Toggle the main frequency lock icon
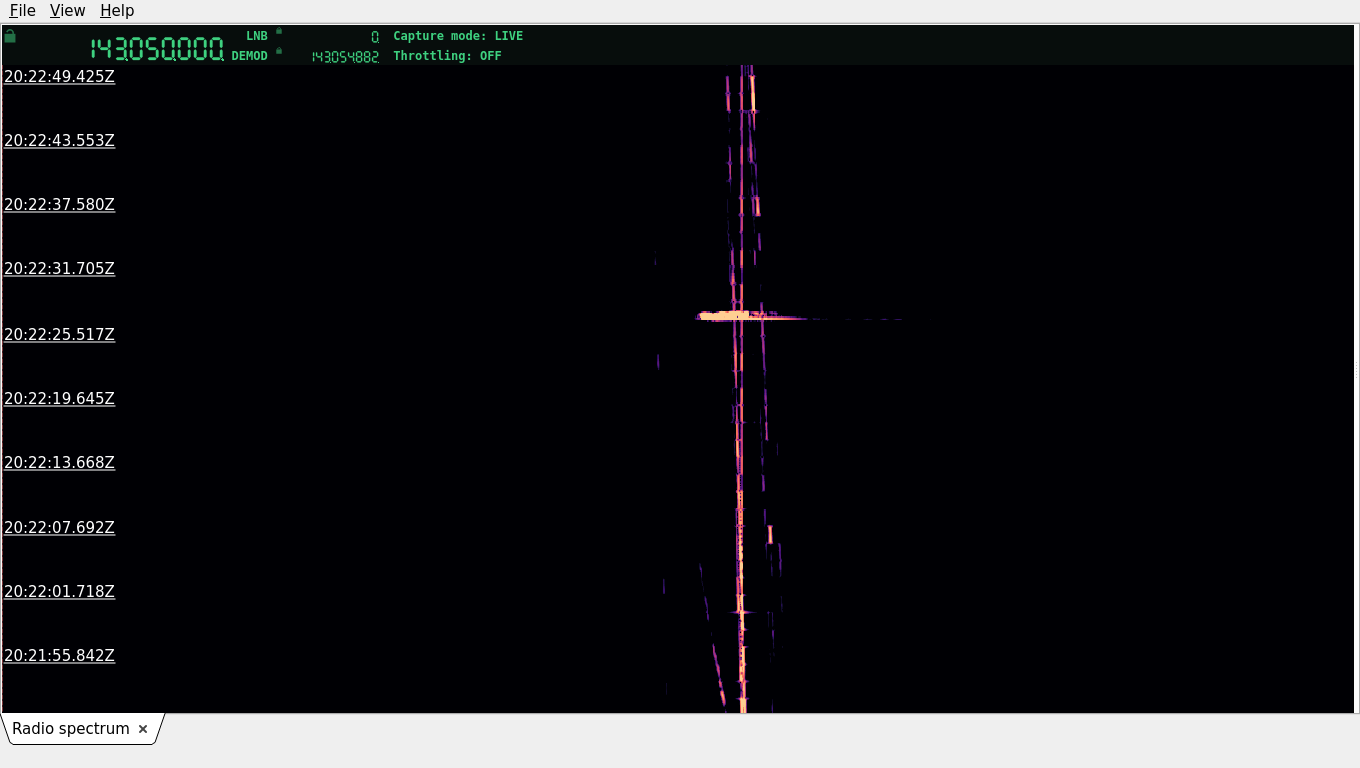The image size is (1360, 768). tap(10, 36)
